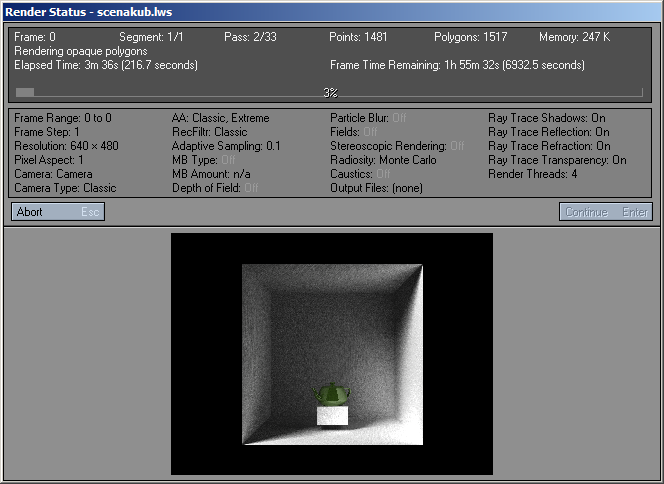Click the Depth of Field: Off label
The width and height of the screenshot is (664, 484).
click(215, 188)
